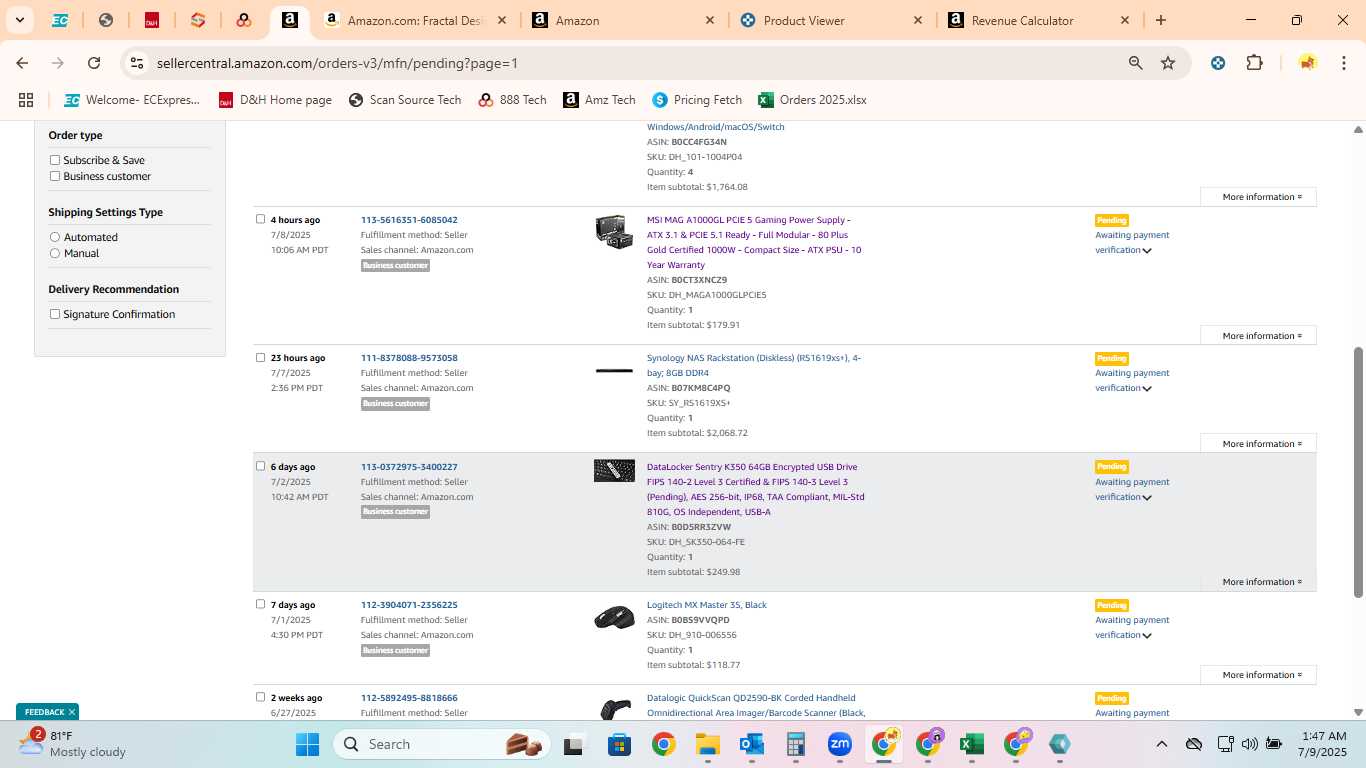This screenshot has height=768, width=1366.
Task: Open Windows Start menu
Action: coord(307,744)
